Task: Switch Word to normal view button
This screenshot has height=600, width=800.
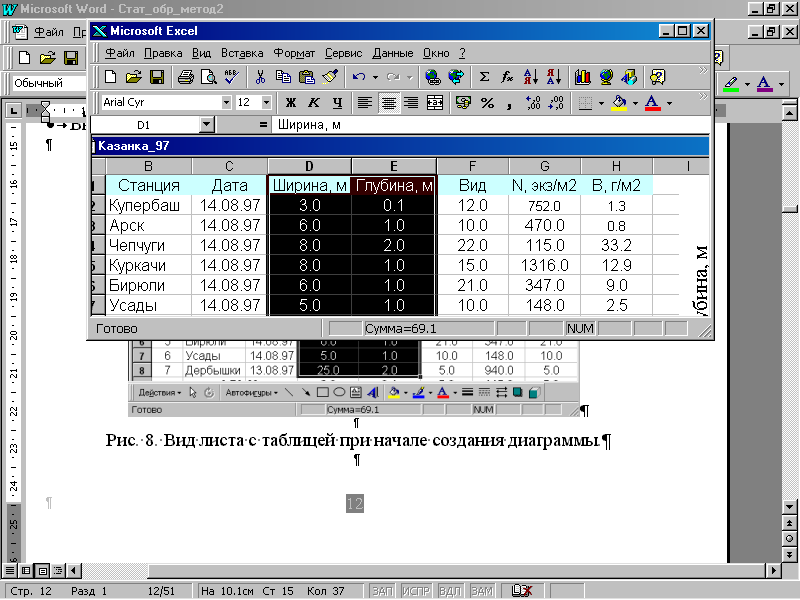Action: 10,570
